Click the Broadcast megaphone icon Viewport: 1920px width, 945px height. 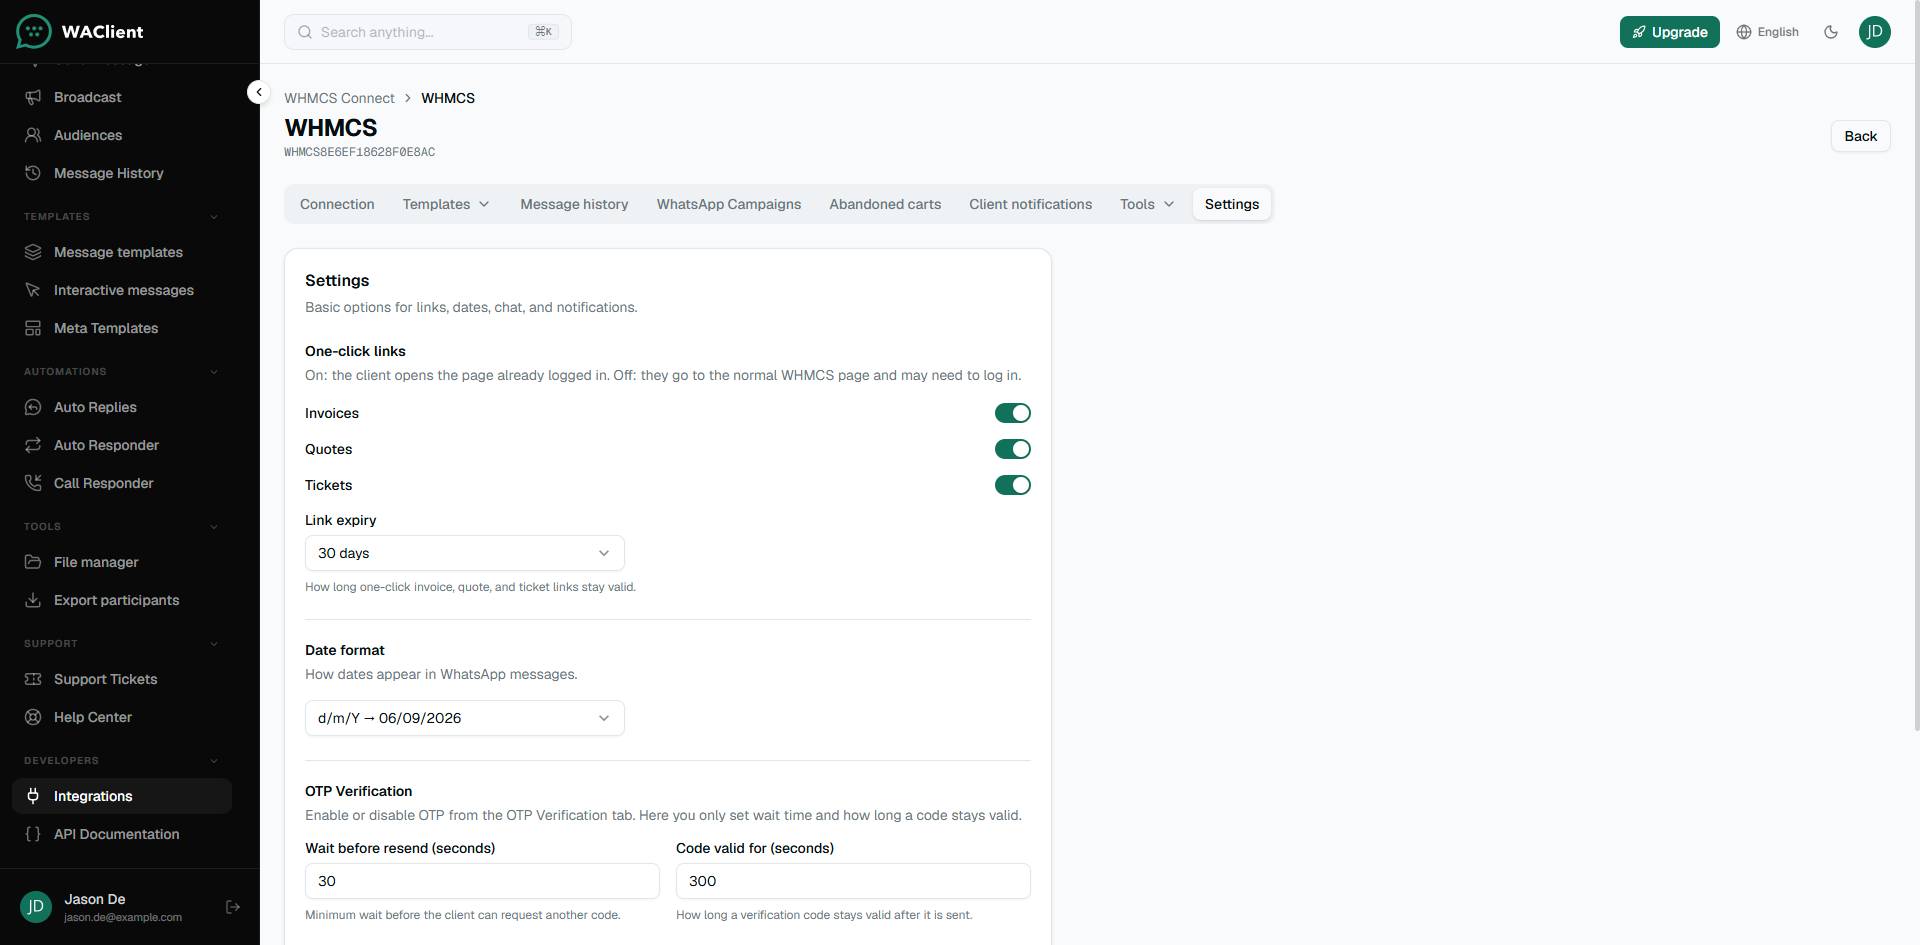pos(33,97)
